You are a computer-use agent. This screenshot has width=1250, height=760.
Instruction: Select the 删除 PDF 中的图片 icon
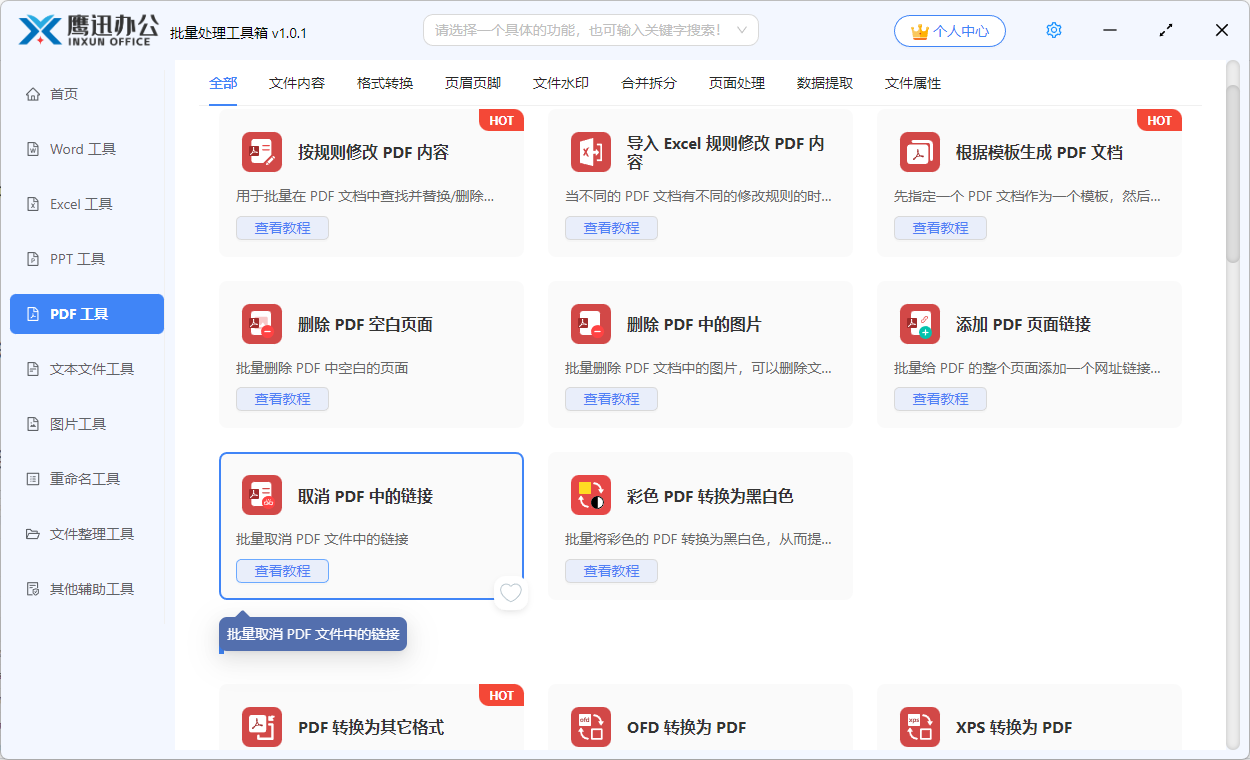click(x=591, y=323)
